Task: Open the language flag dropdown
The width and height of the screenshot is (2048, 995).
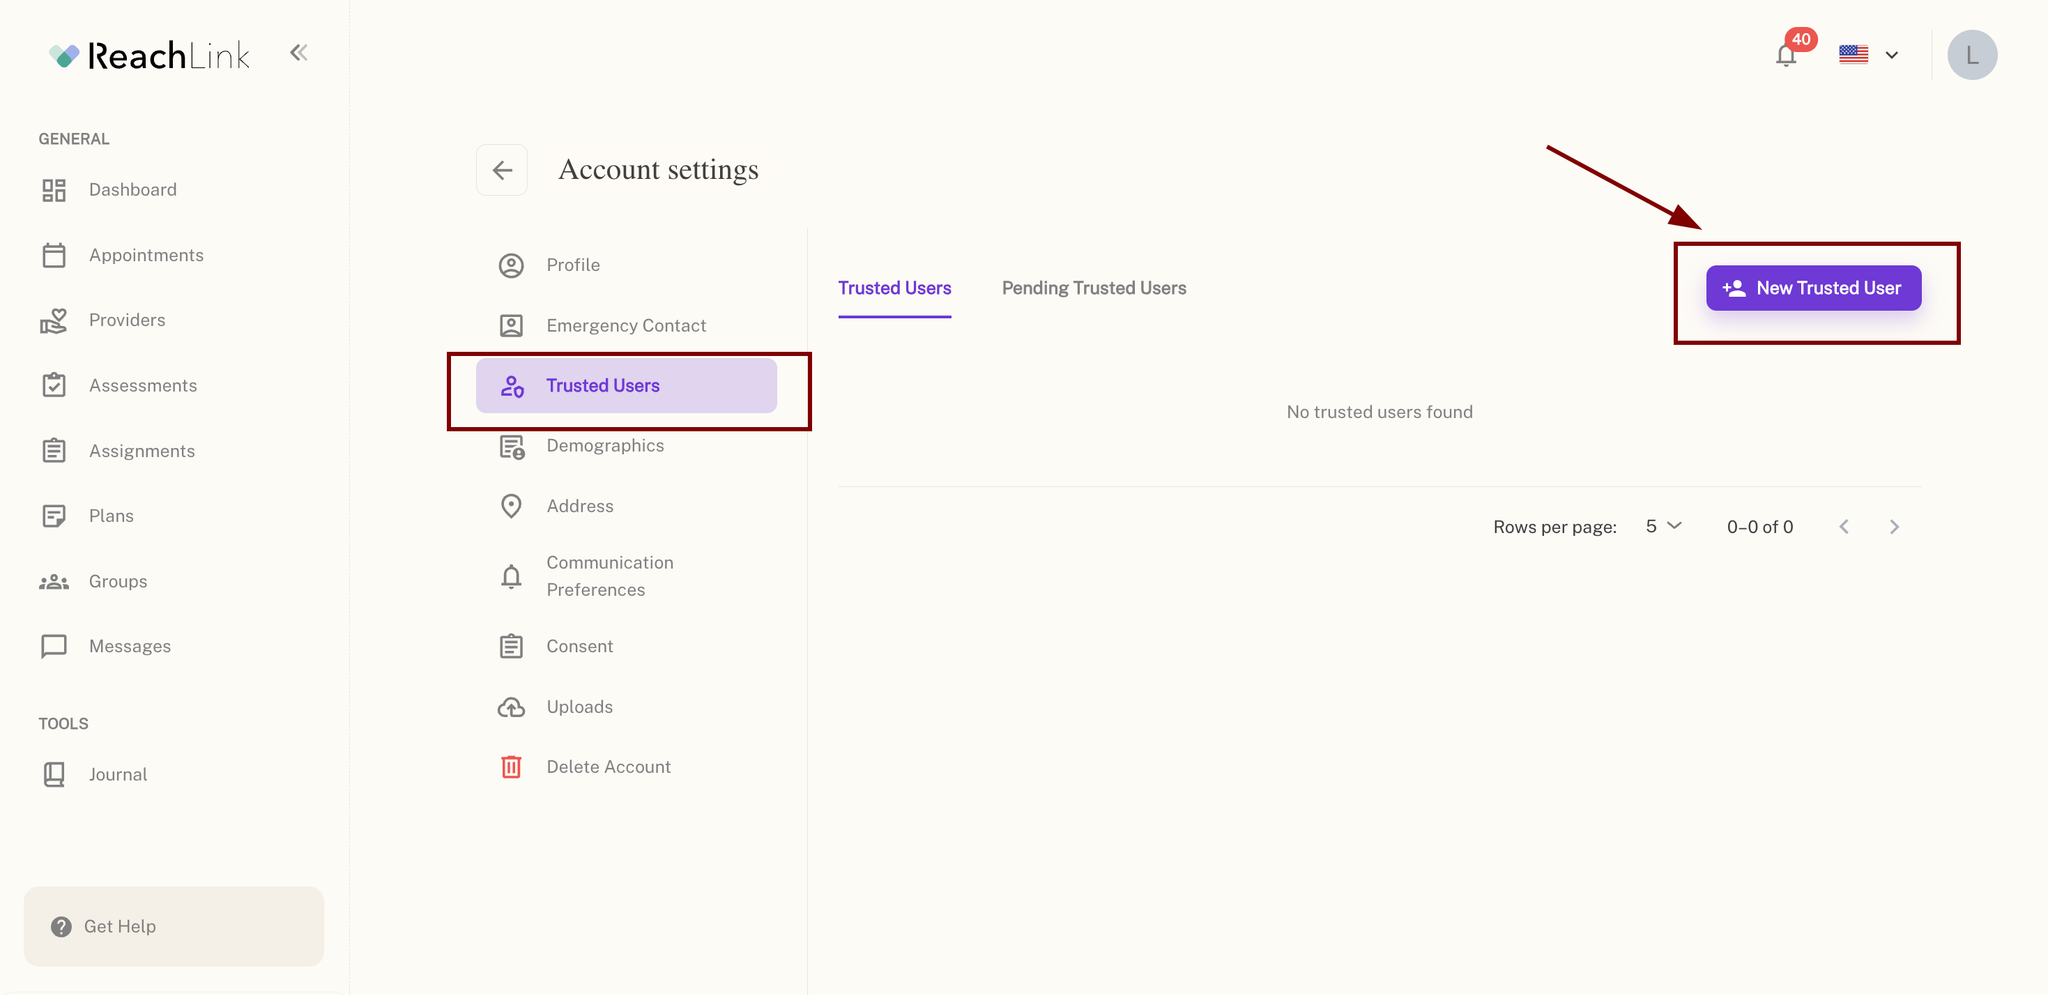Action: pyautogui.click(x=1868, y=55)
